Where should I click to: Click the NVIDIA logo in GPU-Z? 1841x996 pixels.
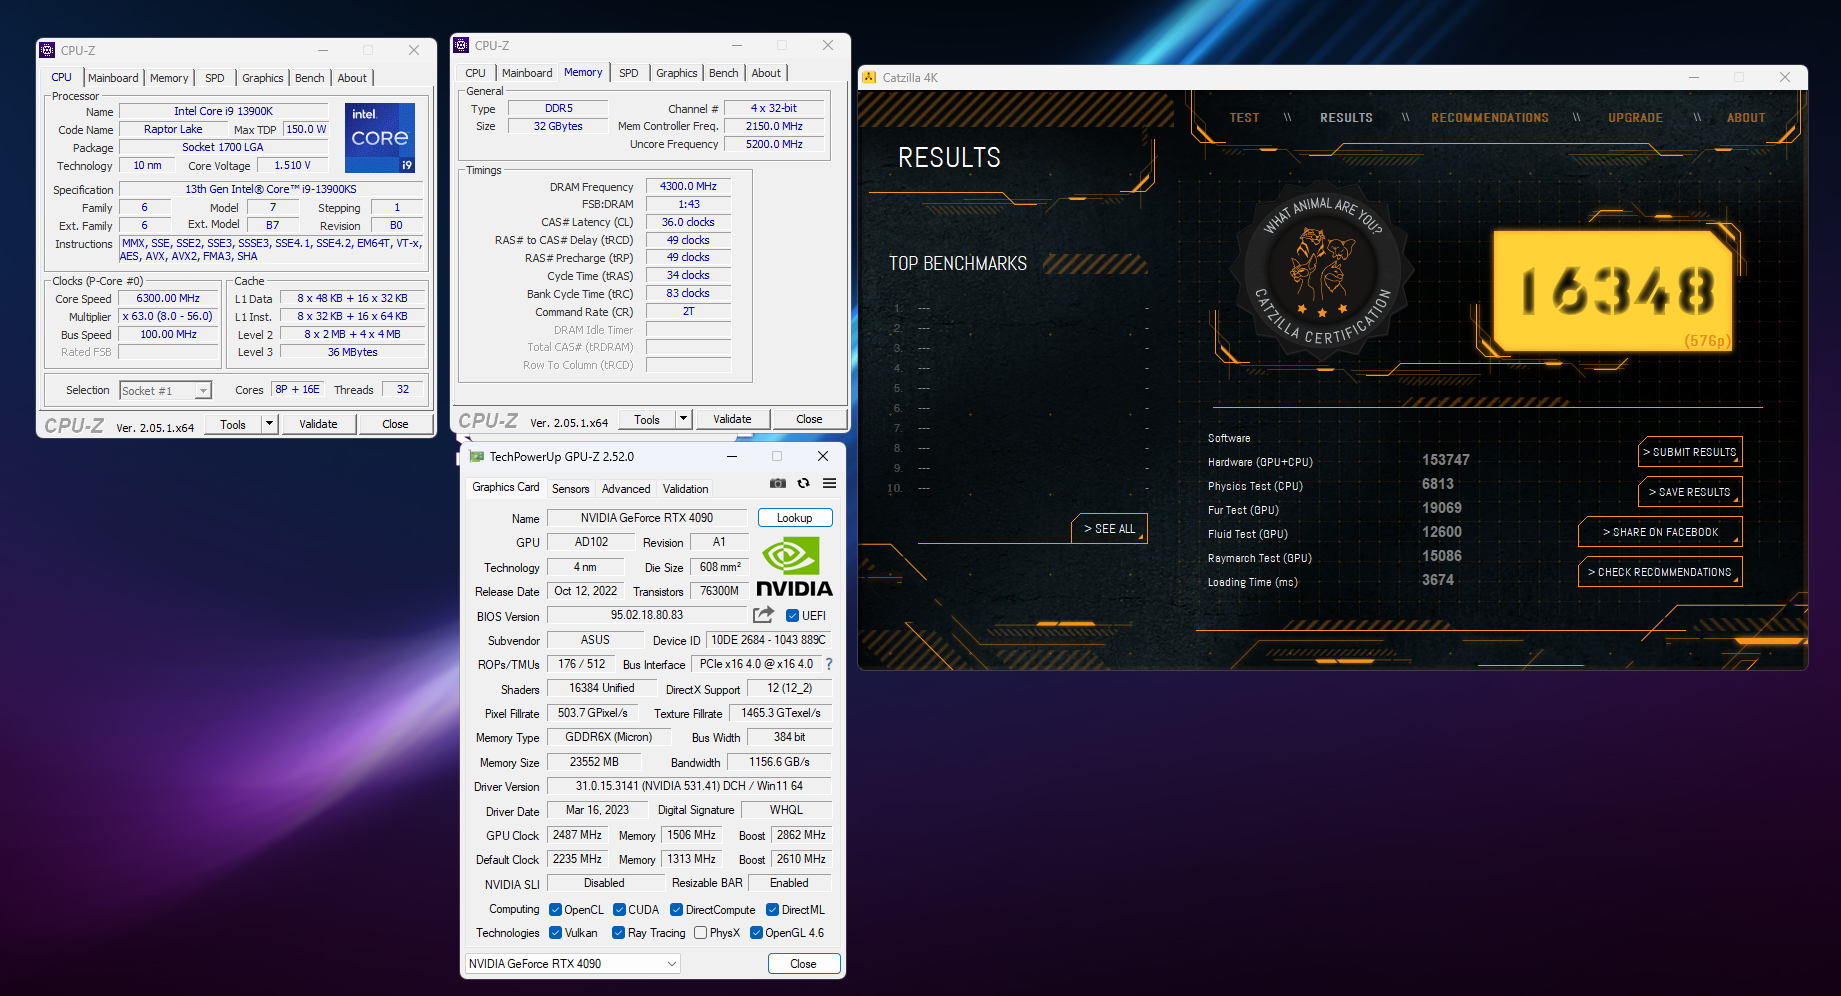(794, 567)
